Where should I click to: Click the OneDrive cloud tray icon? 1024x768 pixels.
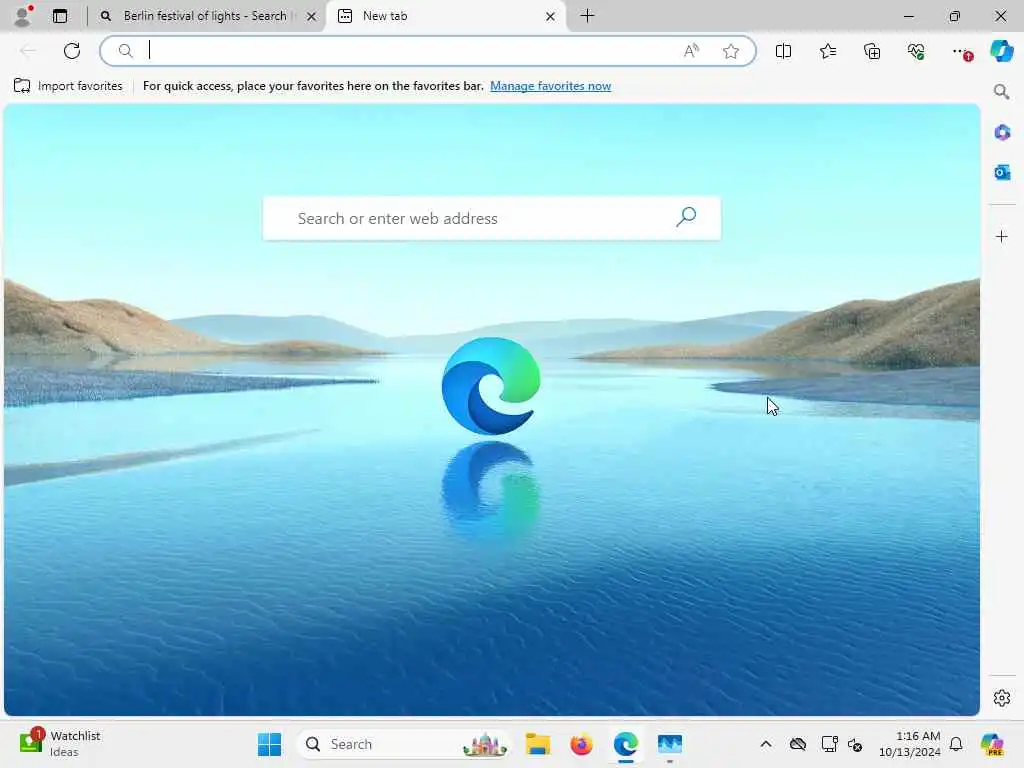coord(797,744)
